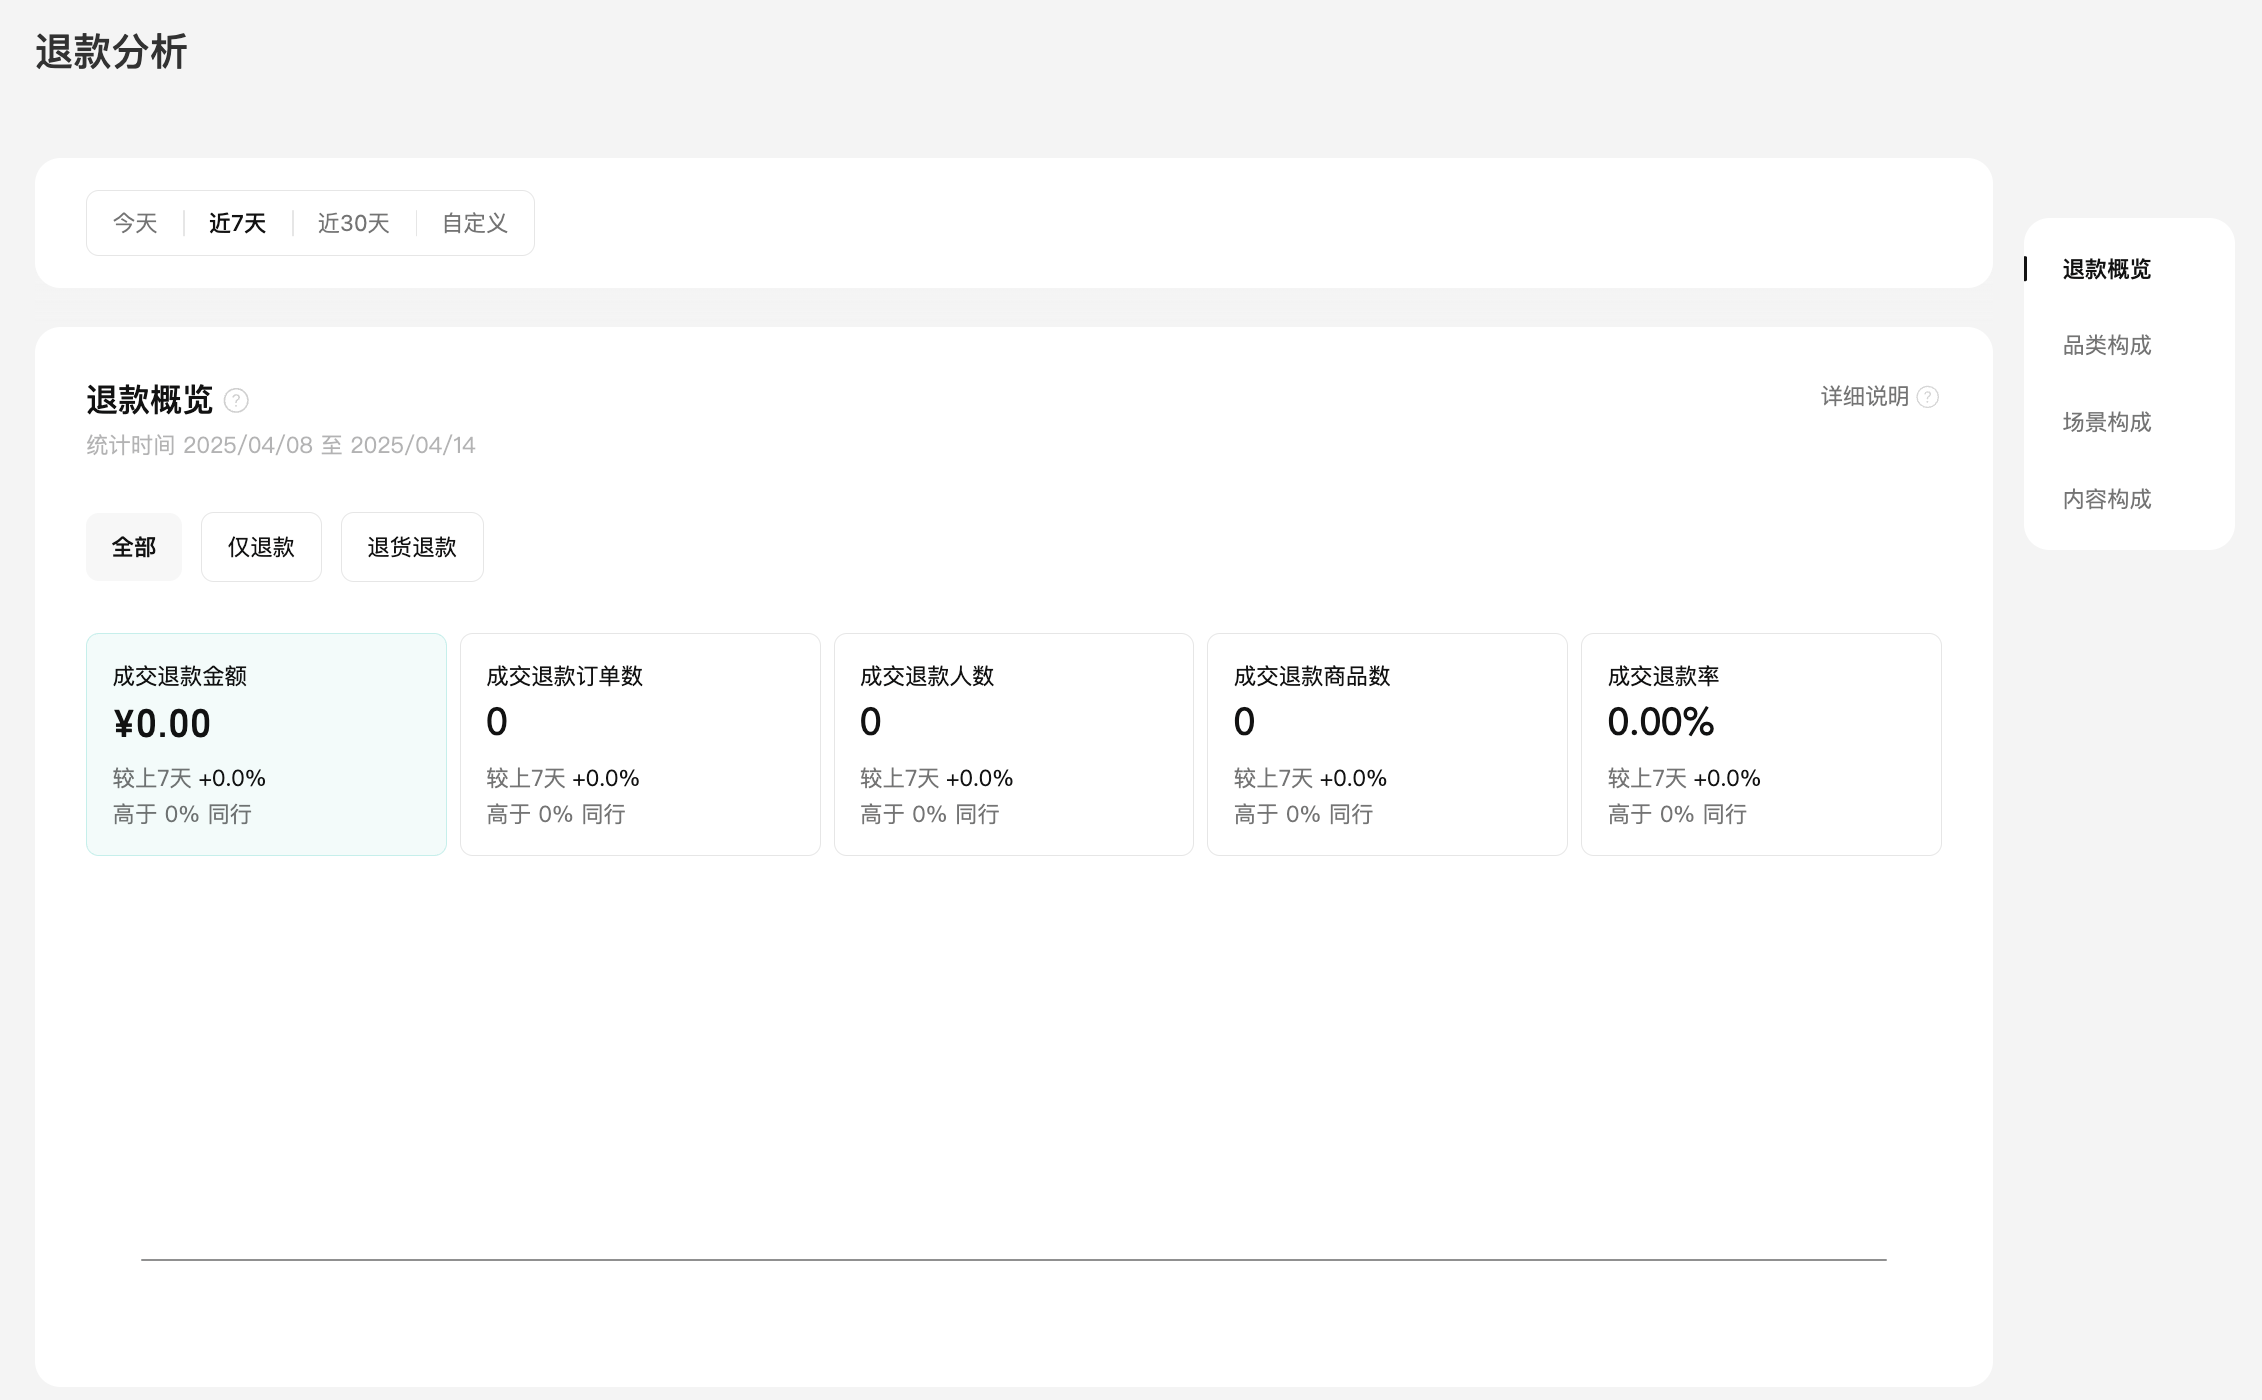Click question mark icon next to 详细说明
The width and height of the screenshot is (2262, 1400).
click(1928, 398)
